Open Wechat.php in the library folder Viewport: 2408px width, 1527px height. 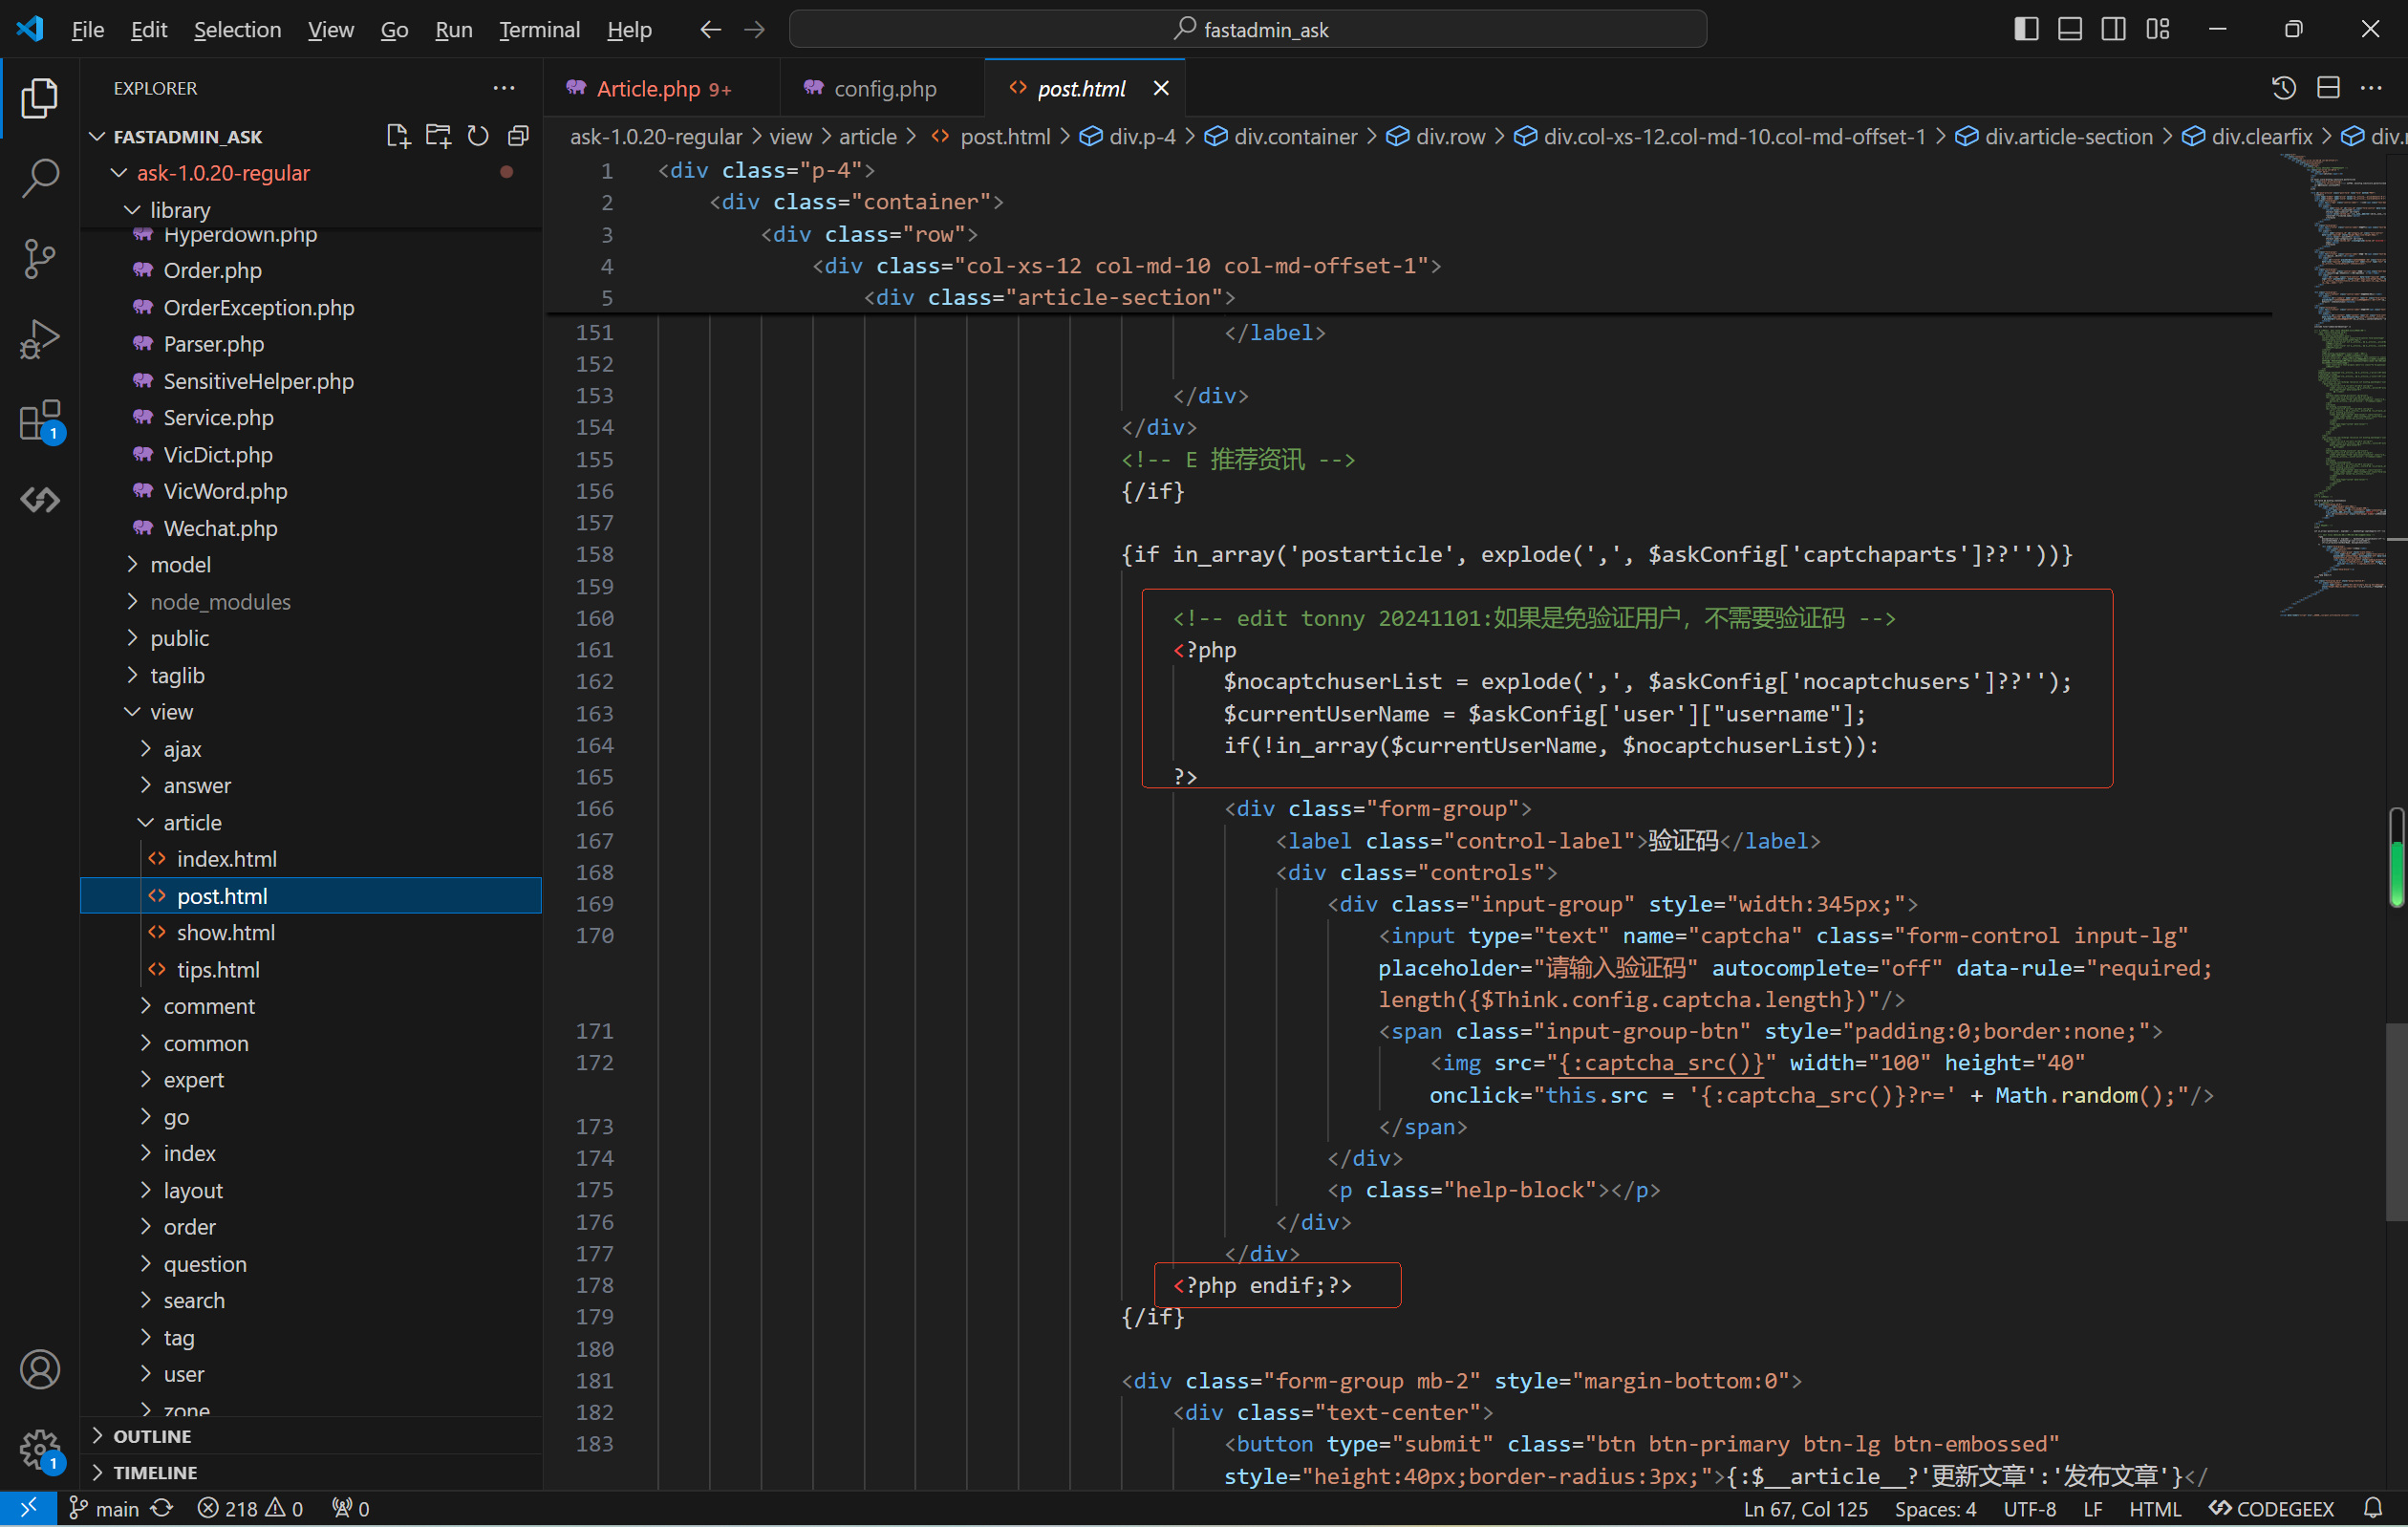(x=220, y=528)
